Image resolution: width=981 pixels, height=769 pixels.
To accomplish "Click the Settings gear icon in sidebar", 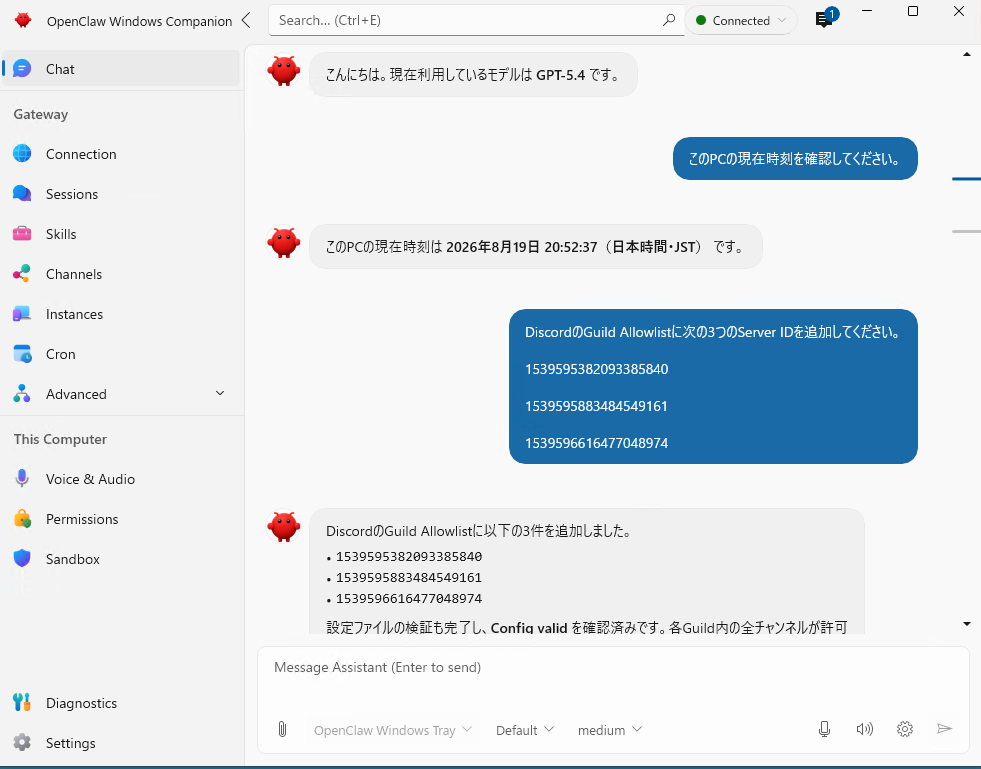I will point(22,743).
